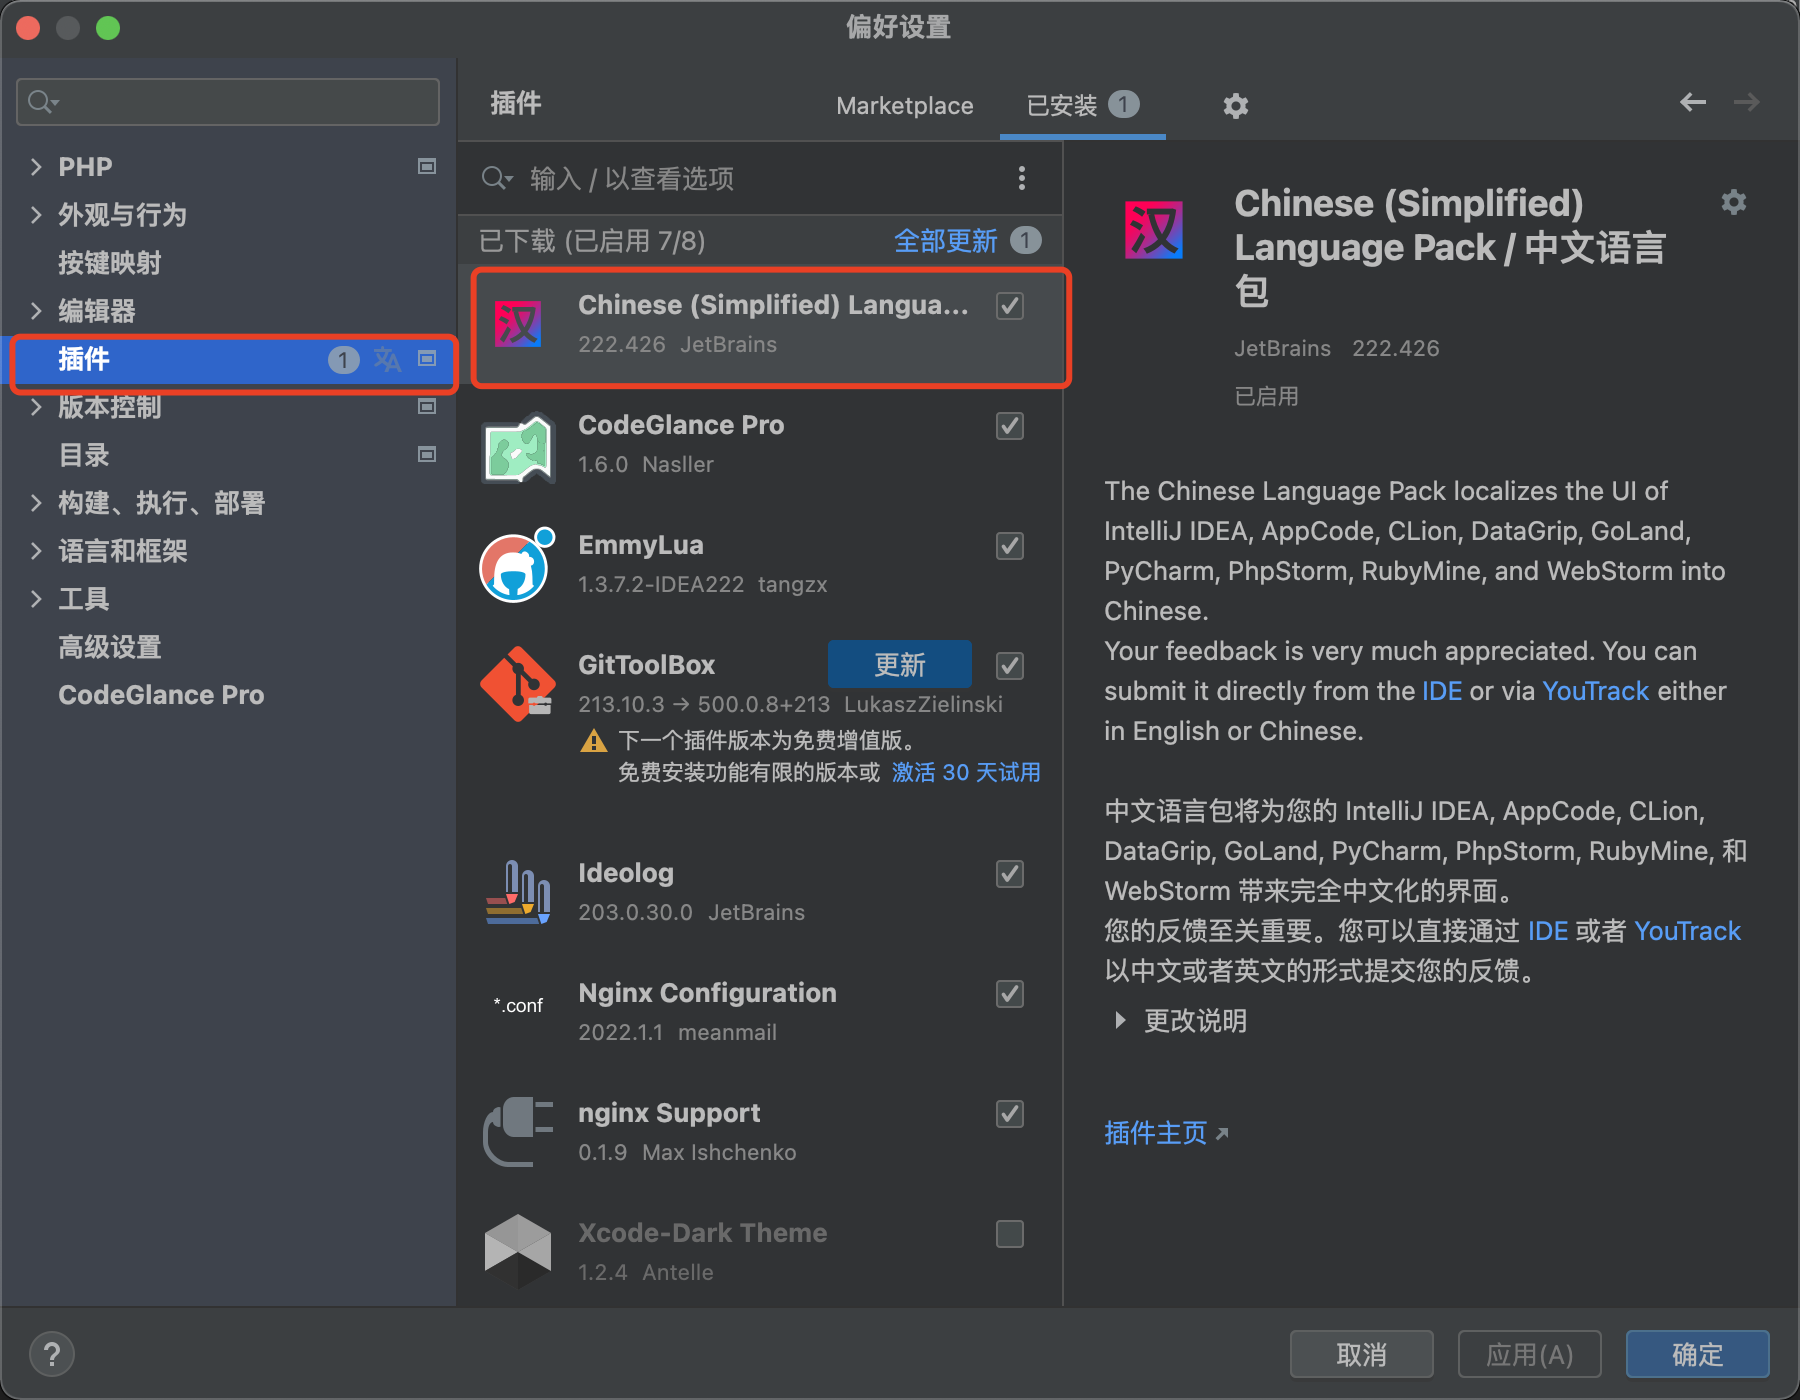
Task: Click the Chinese Language Pack icon in plugin list
Action: 518,325
